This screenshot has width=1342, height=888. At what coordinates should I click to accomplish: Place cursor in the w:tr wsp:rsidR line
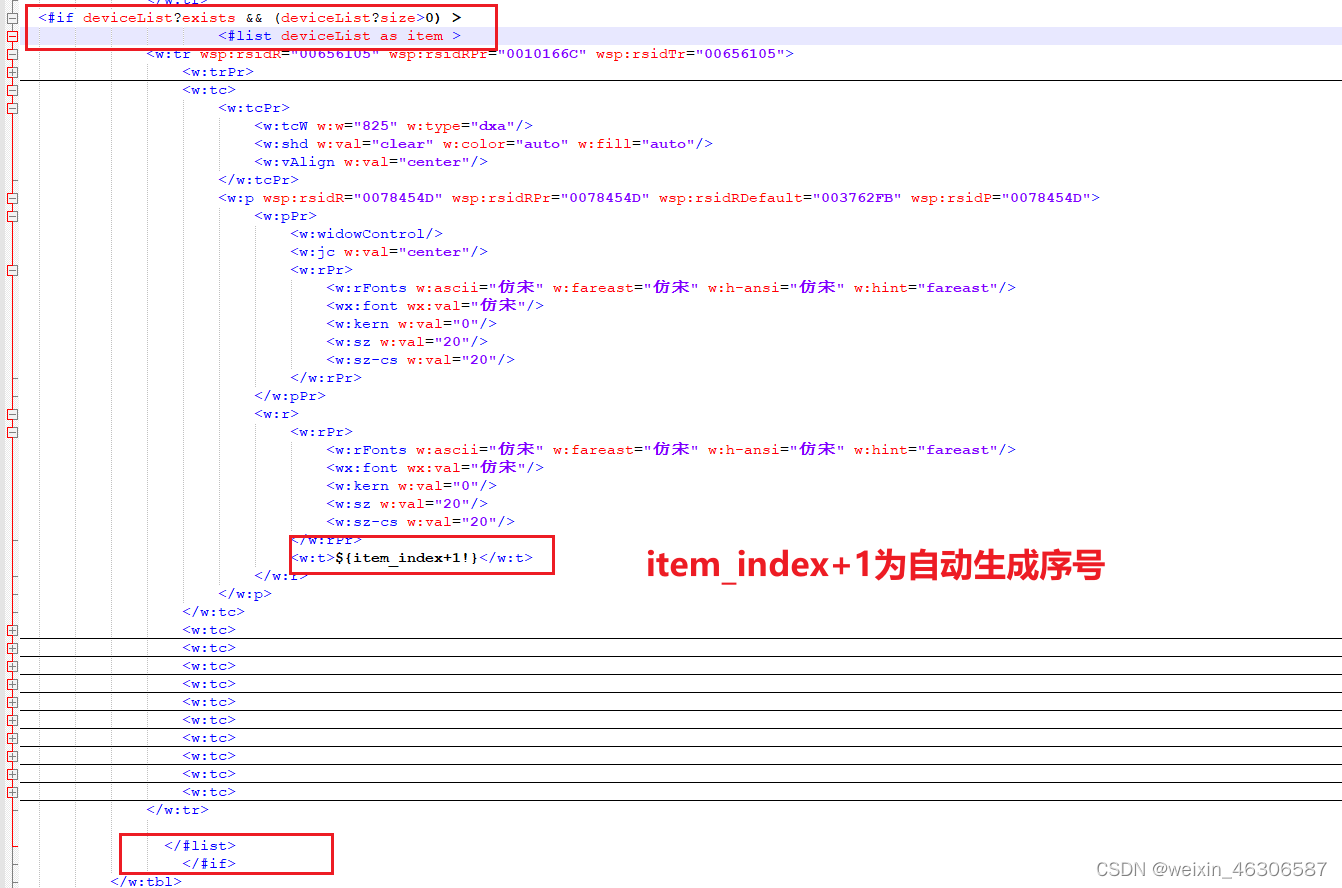click(470, 54)
